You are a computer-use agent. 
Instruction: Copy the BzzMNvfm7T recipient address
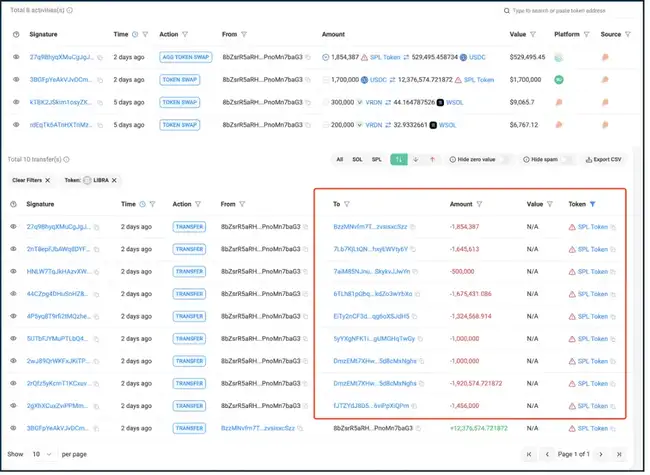tap(409, 227)
